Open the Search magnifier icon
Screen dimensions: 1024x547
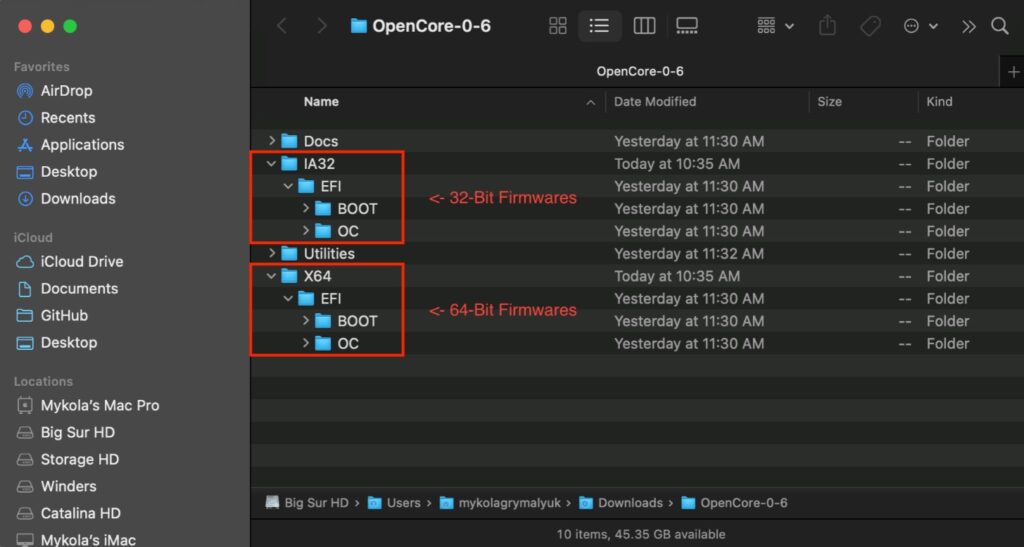point(999,26)
